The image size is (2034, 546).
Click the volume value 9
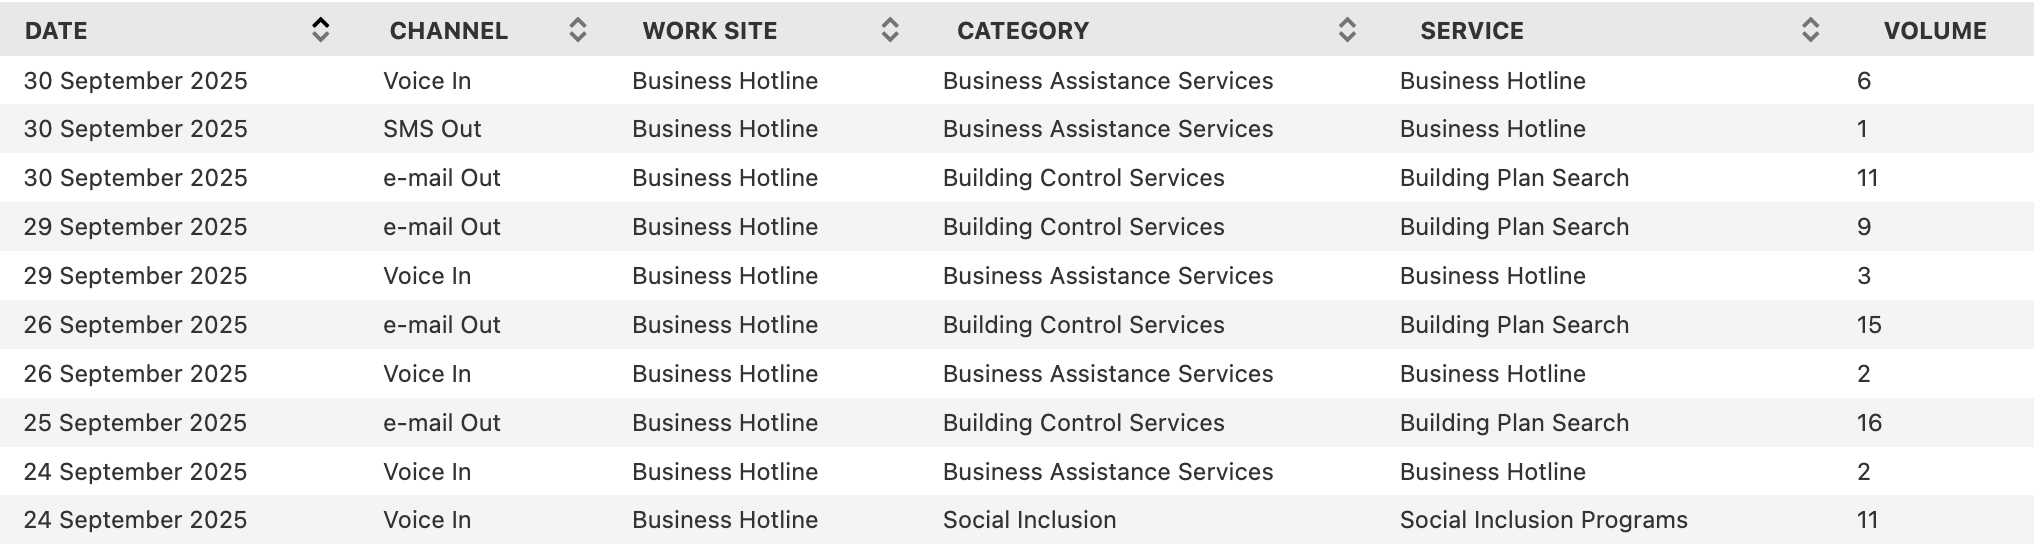click(x=1864, y=227)
